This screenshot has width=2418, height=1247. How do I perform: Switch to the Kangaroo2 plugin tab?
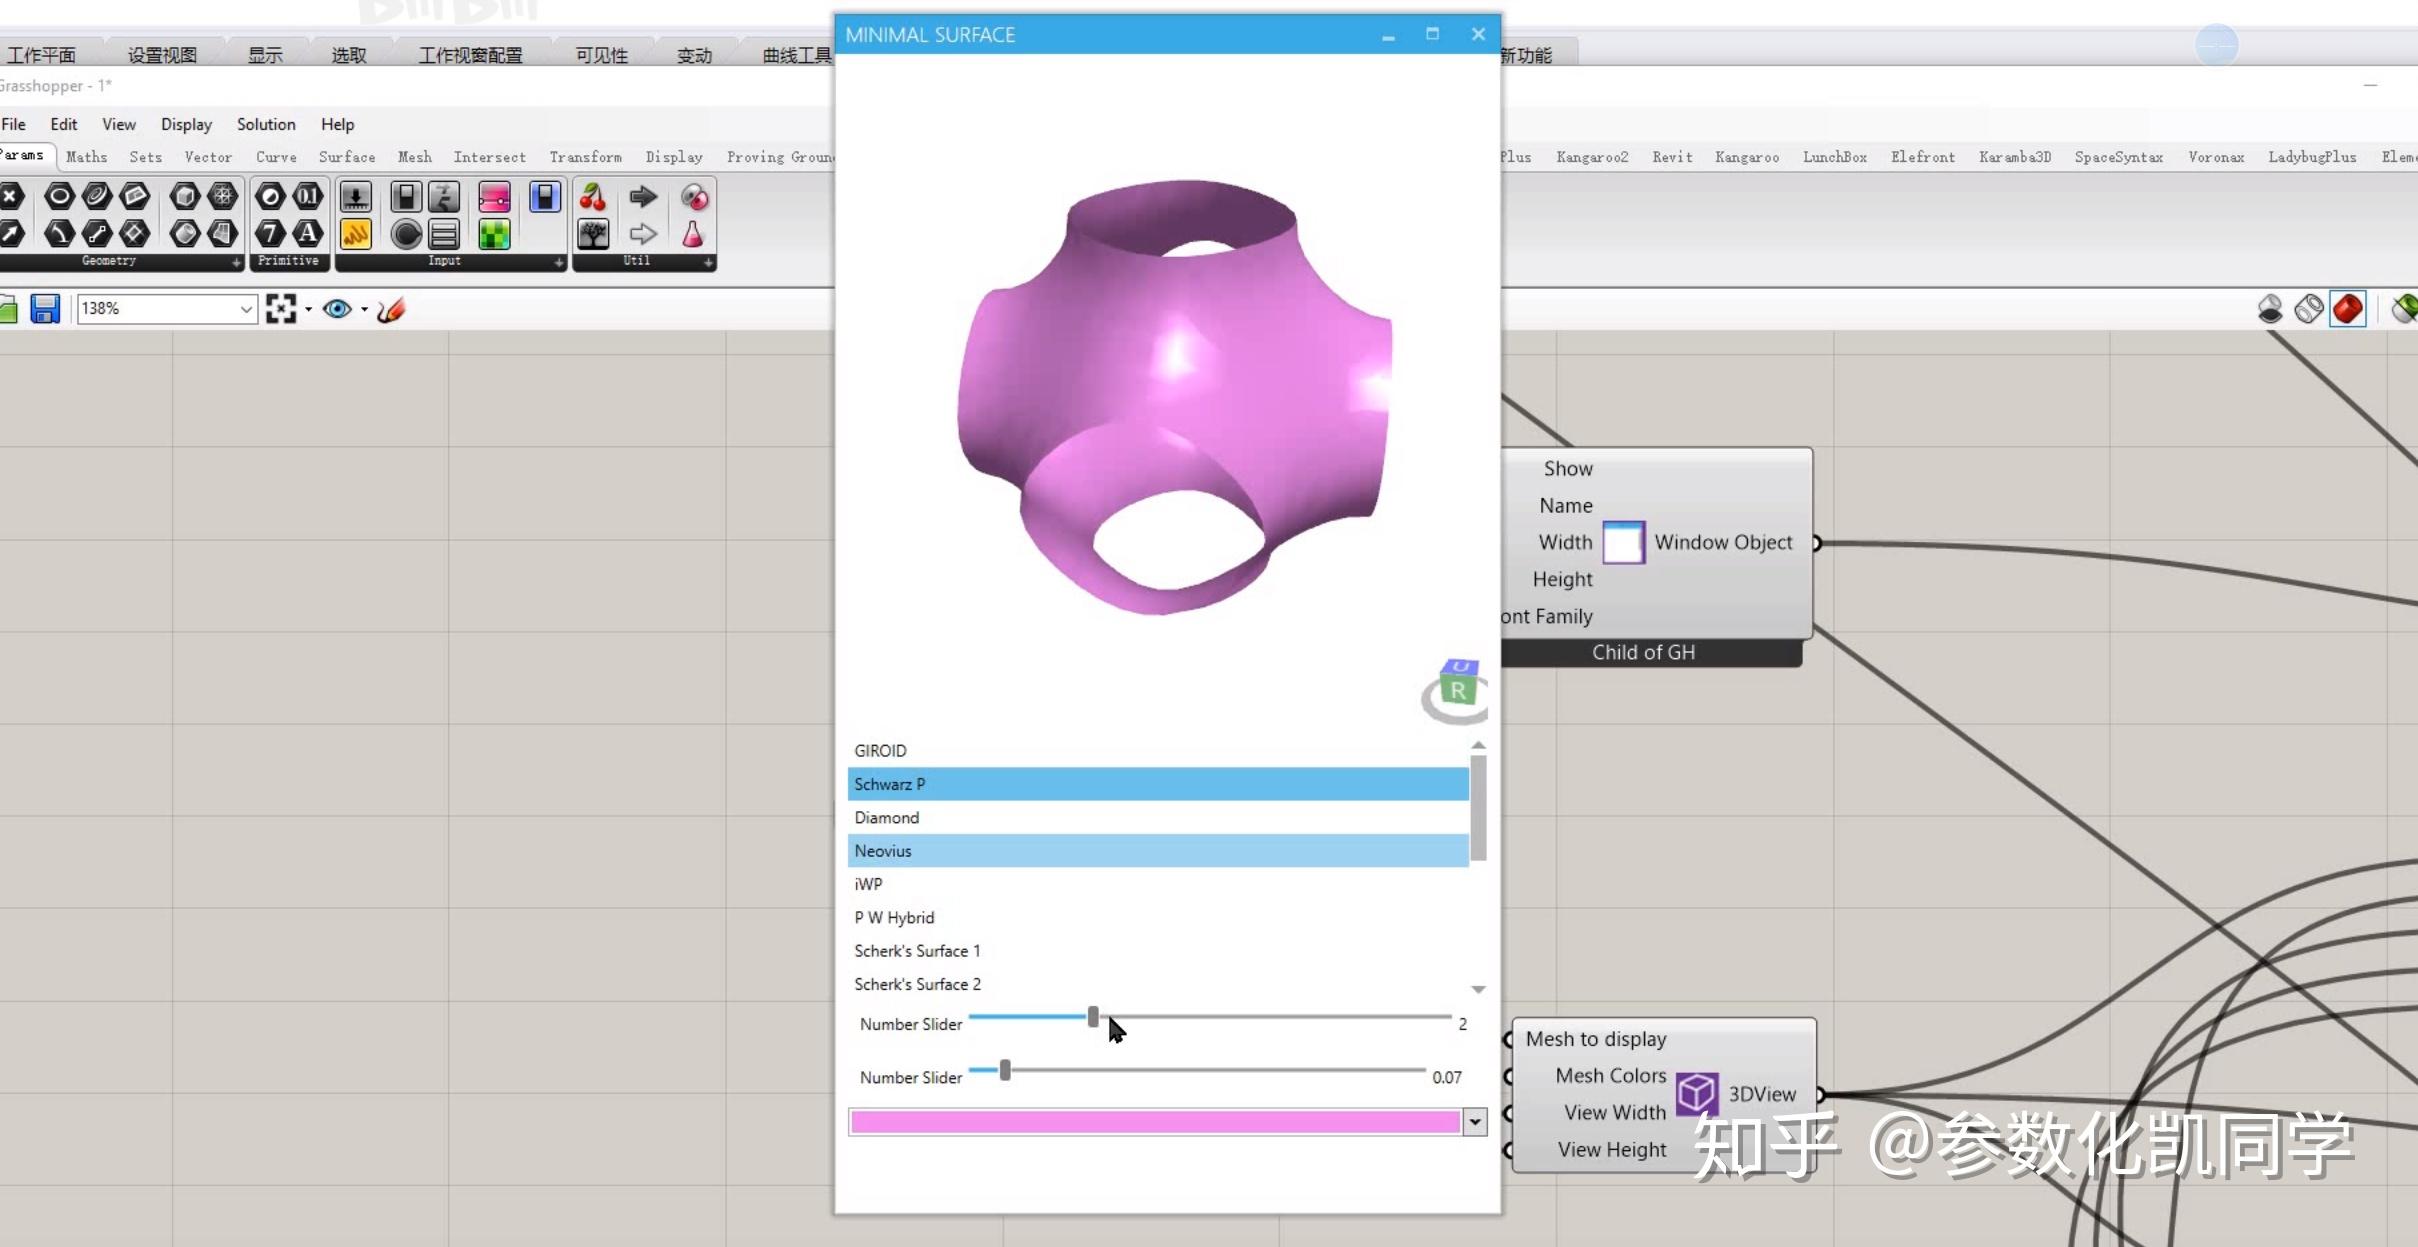(1591, 157)
